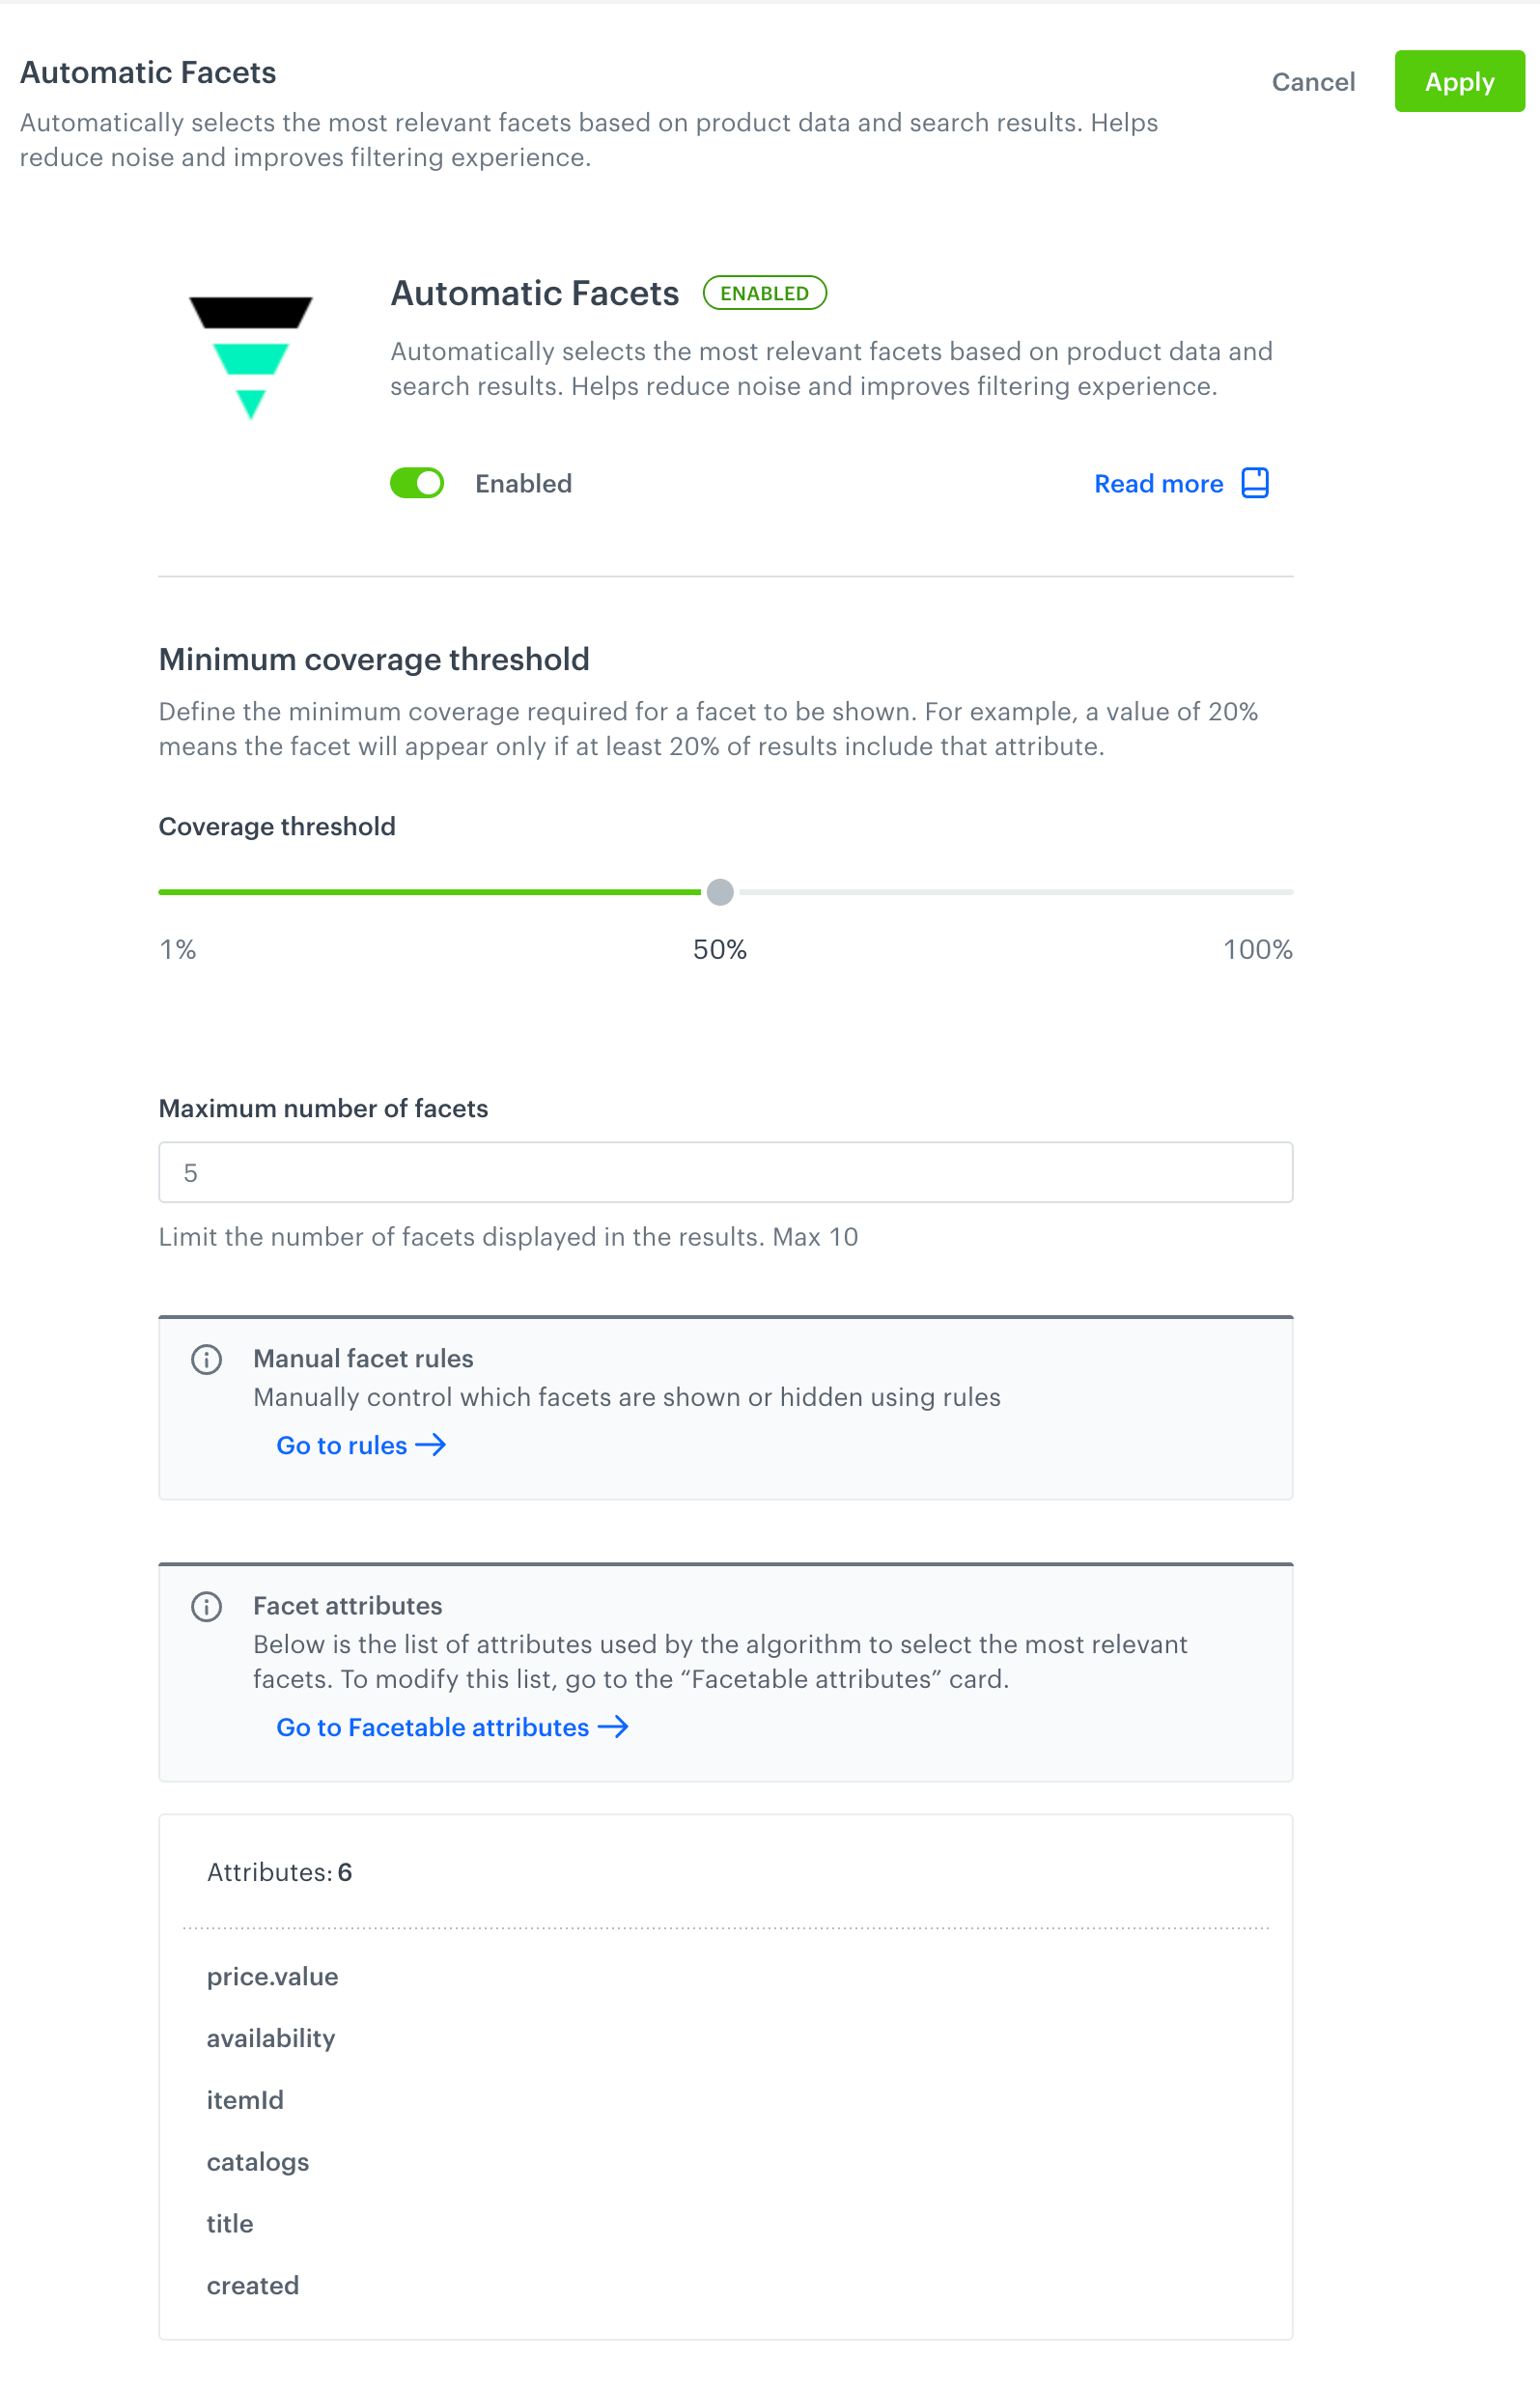Click the book icon beside Read more

(1255, 483)
